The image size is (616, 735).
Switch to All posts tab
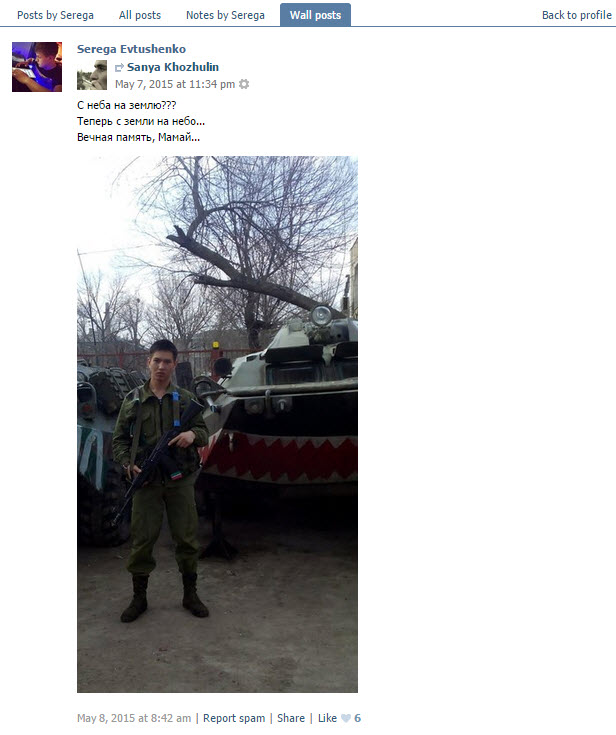140,15
